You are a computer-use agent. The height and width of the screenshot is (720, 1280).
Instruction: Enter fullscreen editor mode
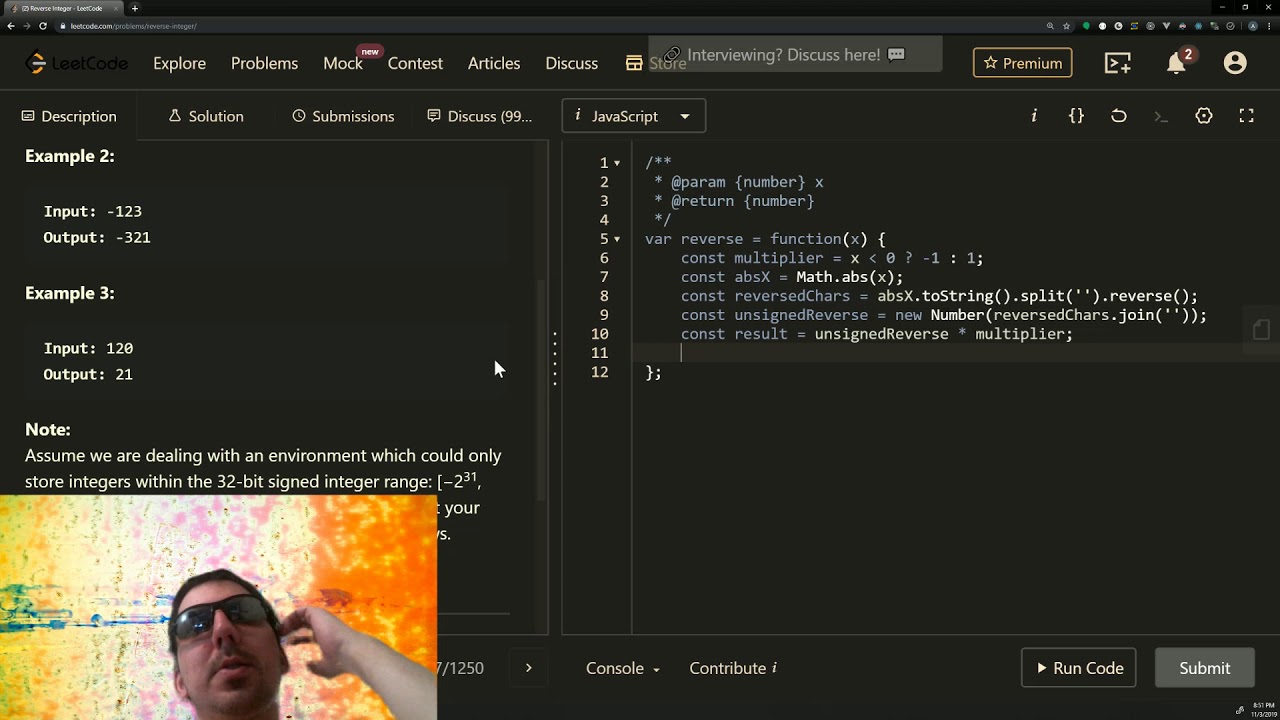click(x=1246, y=116)
